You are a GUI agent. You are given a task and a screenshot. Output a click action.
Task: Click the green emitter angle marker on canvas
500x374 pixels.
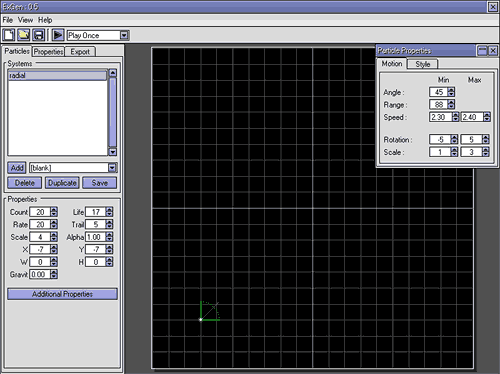pos(210,311)
